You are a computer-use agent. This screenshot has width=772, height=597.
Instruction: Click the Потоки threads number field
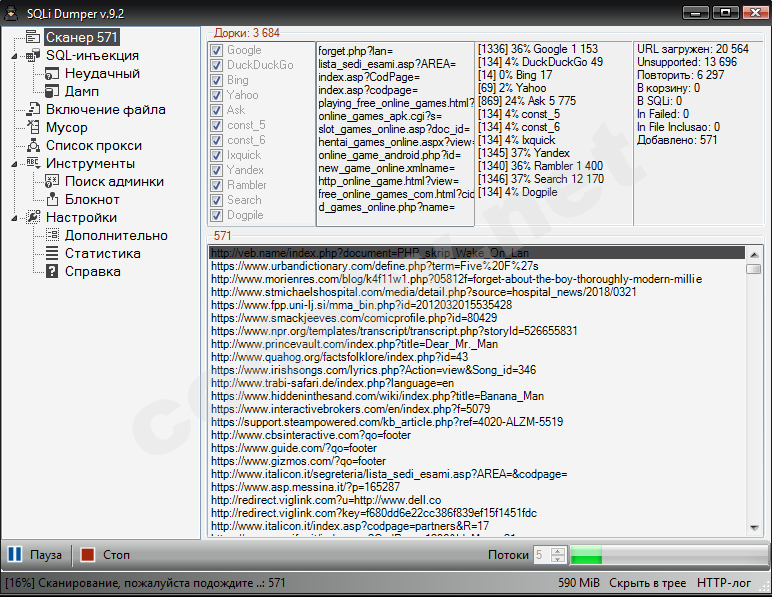point(543,555)
